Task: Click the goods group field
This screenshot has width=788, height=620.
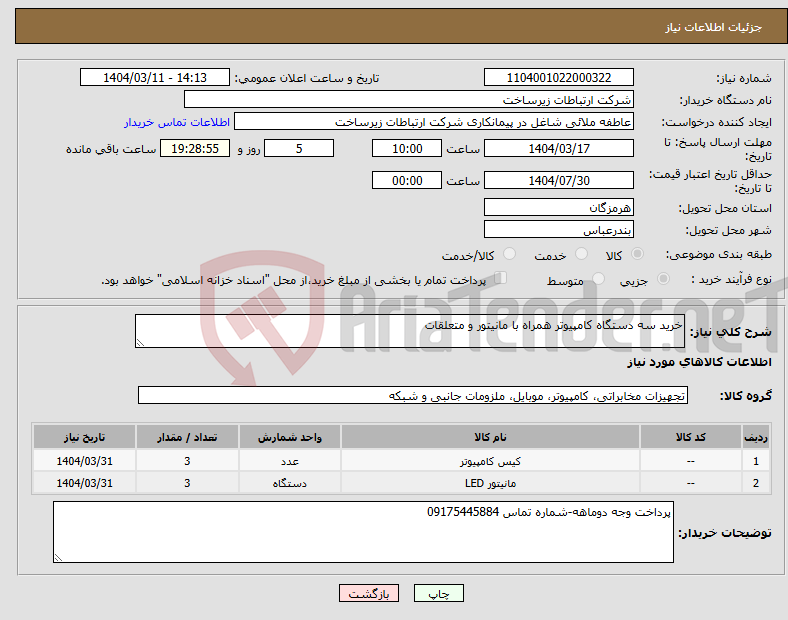Action: tap(413, 395)
